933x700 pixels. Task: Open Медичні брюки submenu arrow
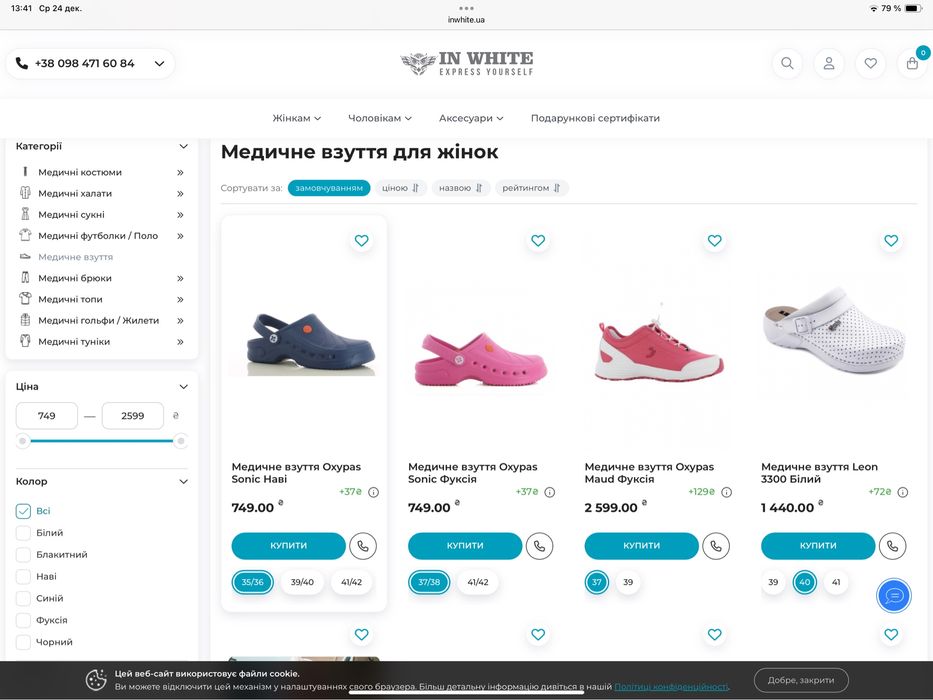coord(180,279)
